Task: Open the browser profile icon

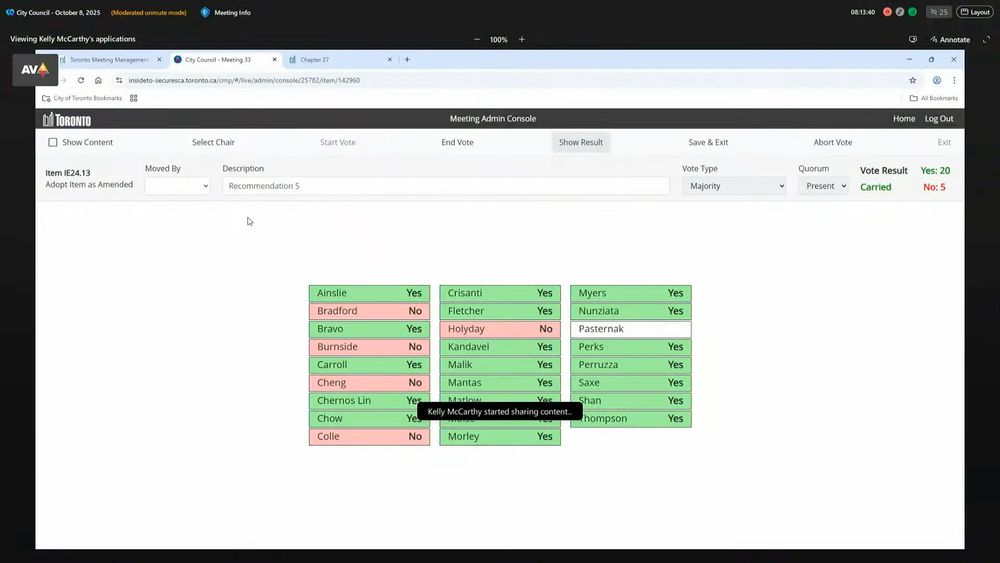Action: (x=937, y=80)
